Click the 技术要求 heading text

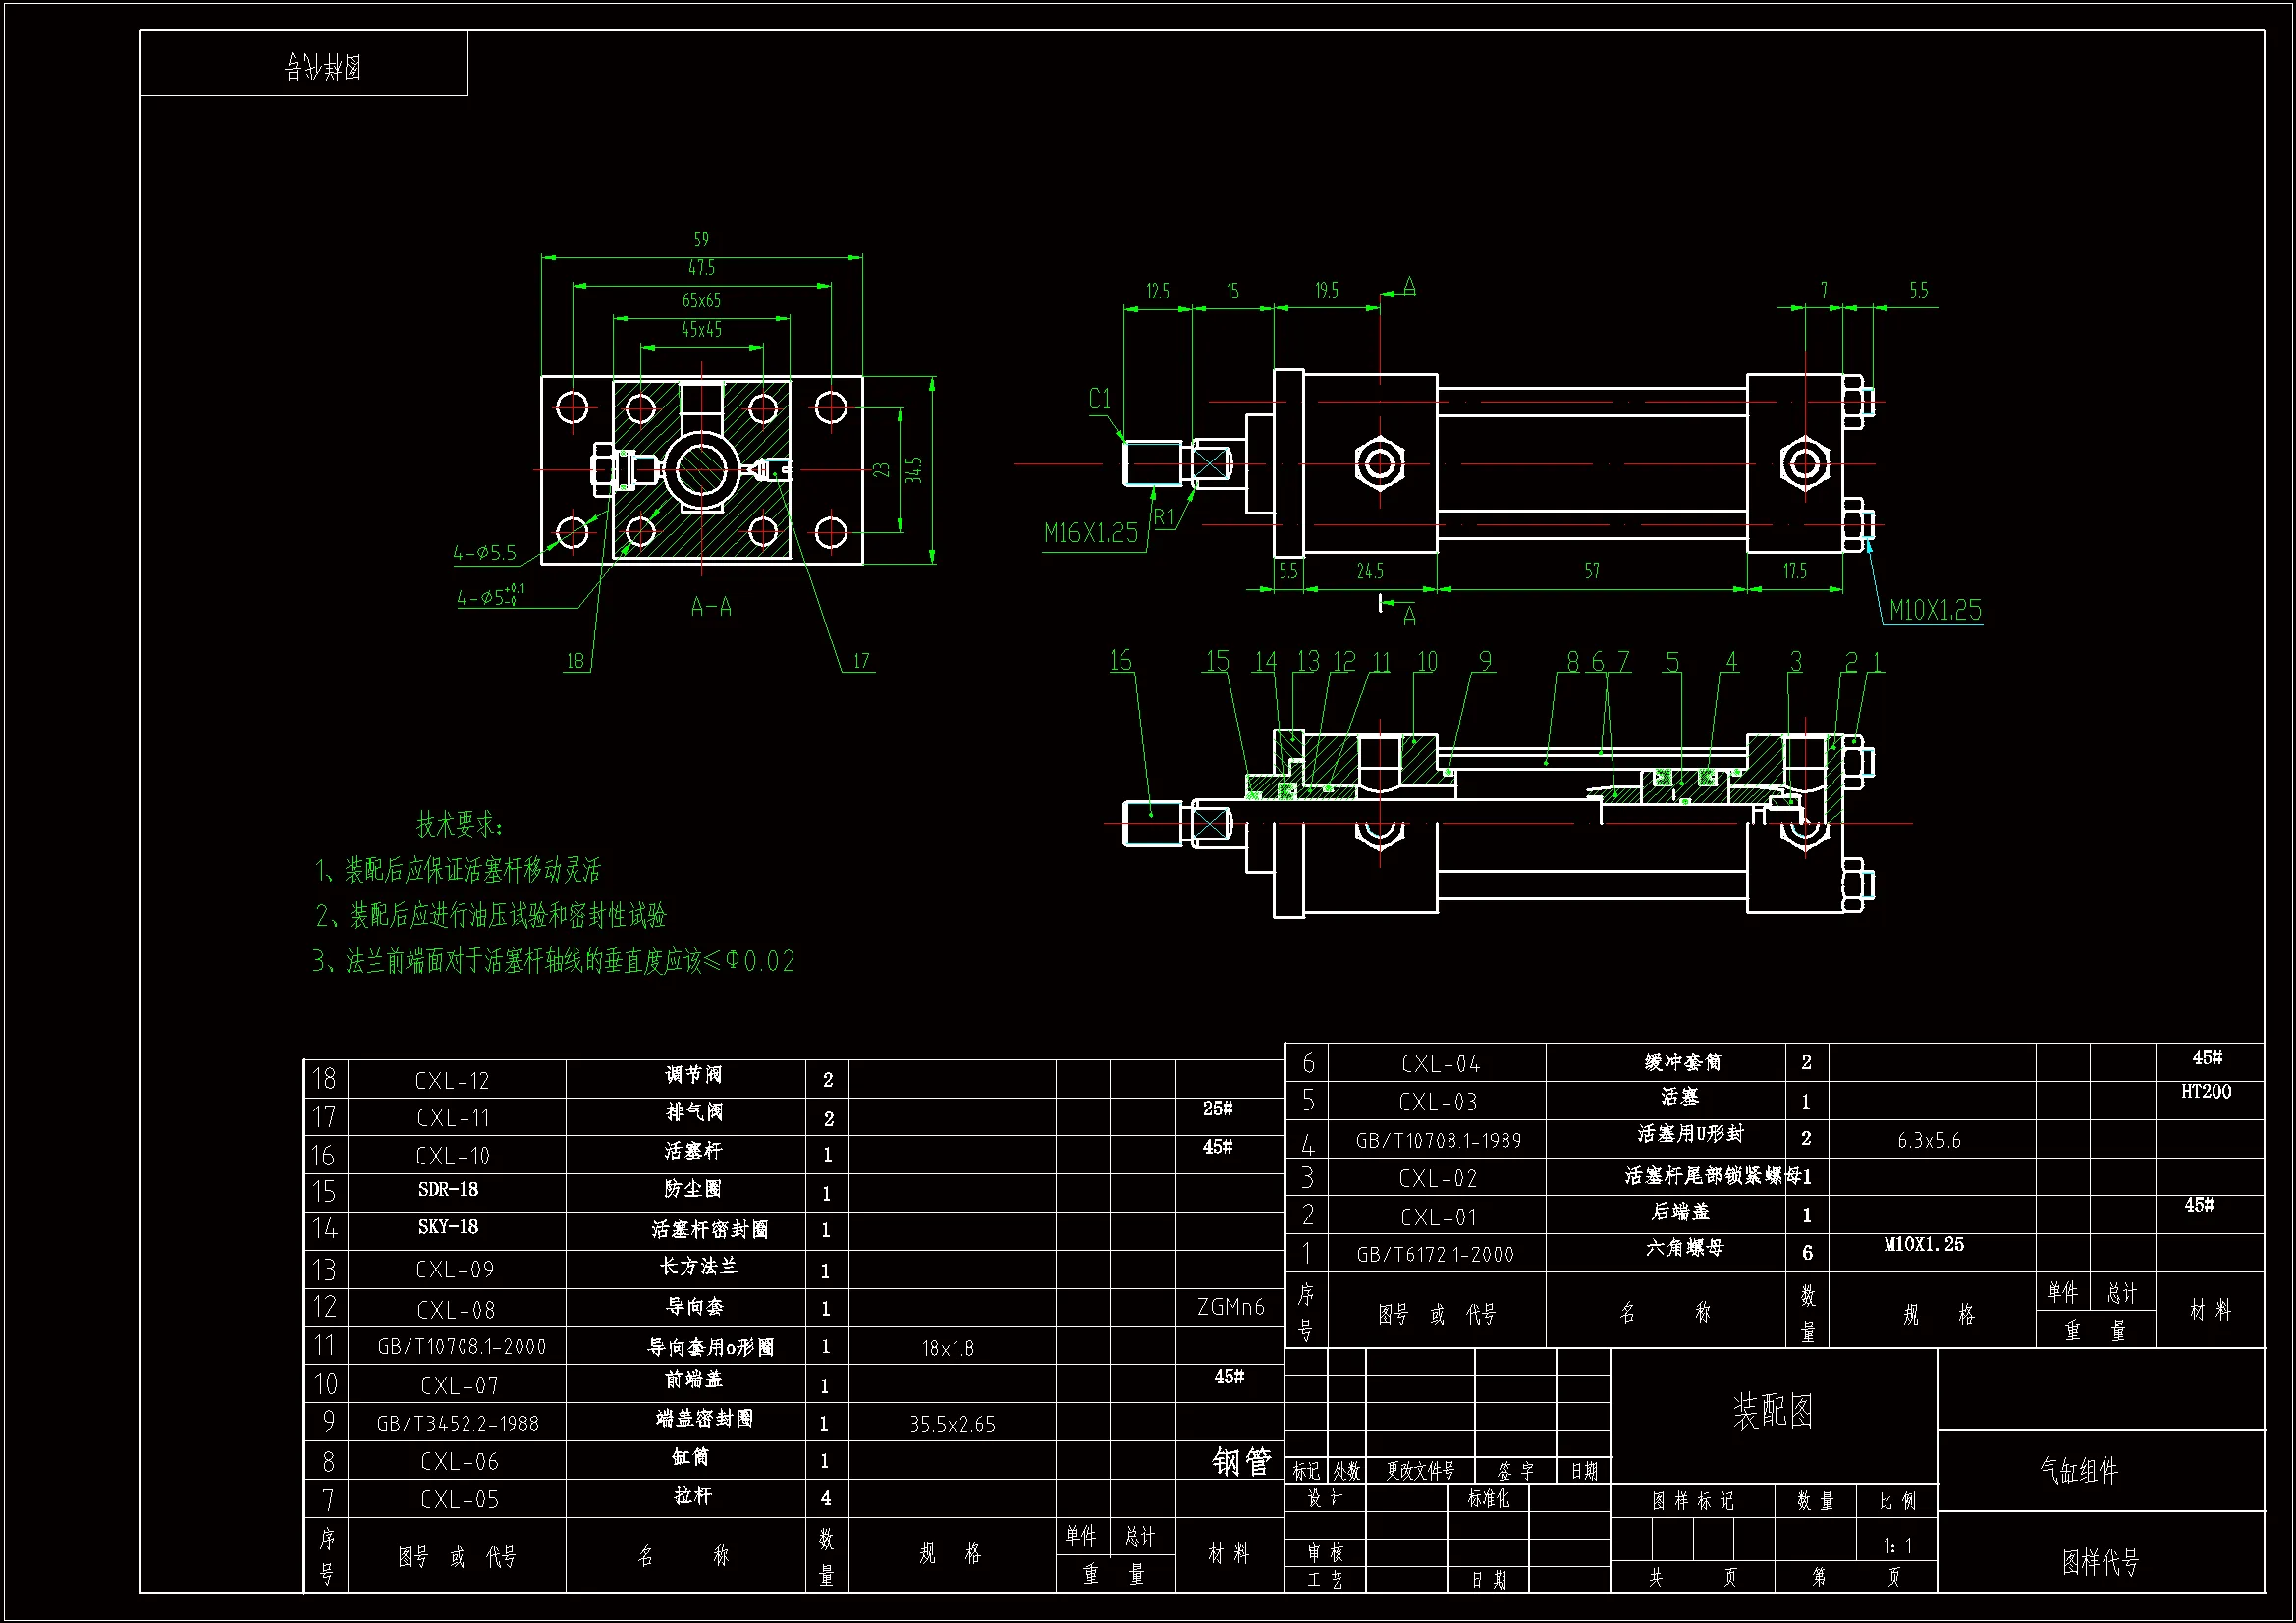[x=459, y=825]
